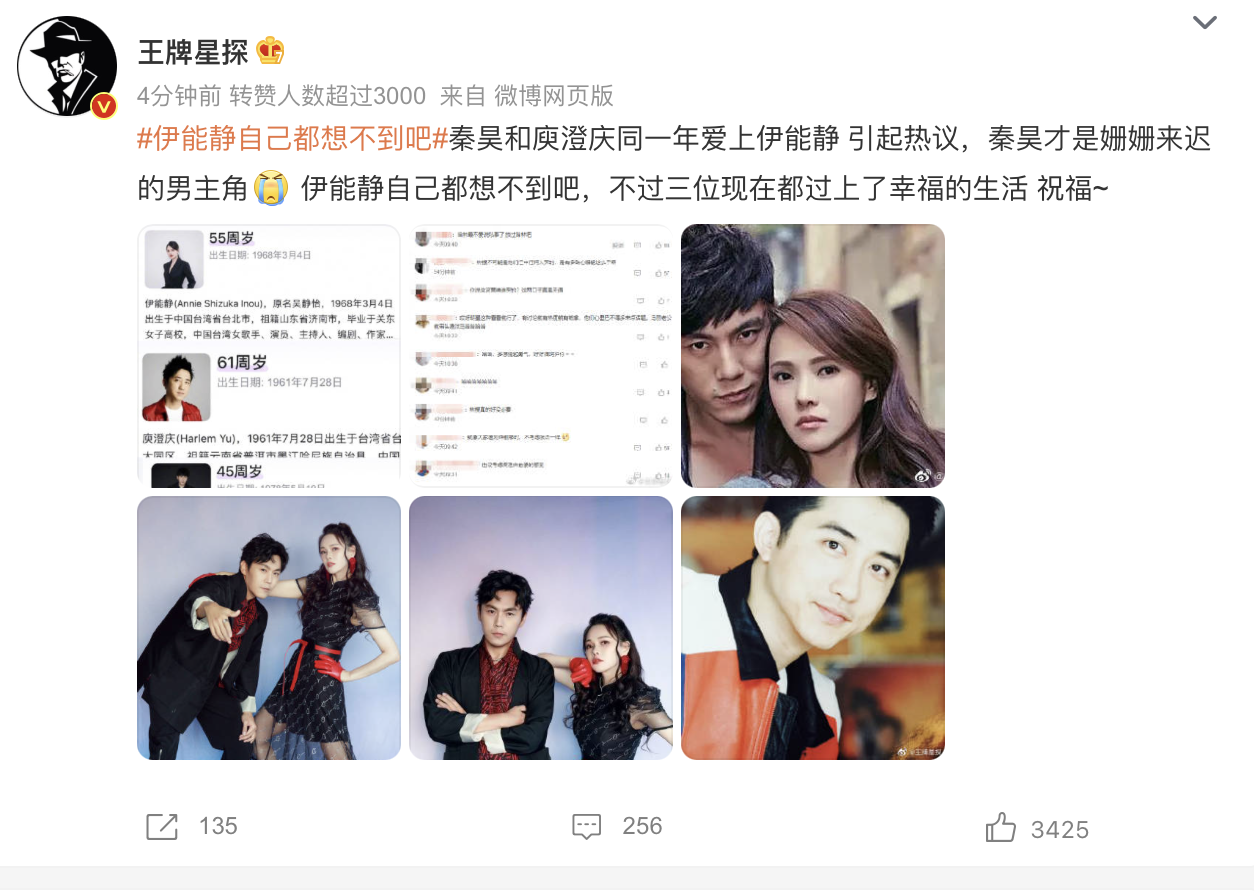Screen dimensions: 1254x892
Task: Open the 256 comments count
Action: click(x=642, y=826)
